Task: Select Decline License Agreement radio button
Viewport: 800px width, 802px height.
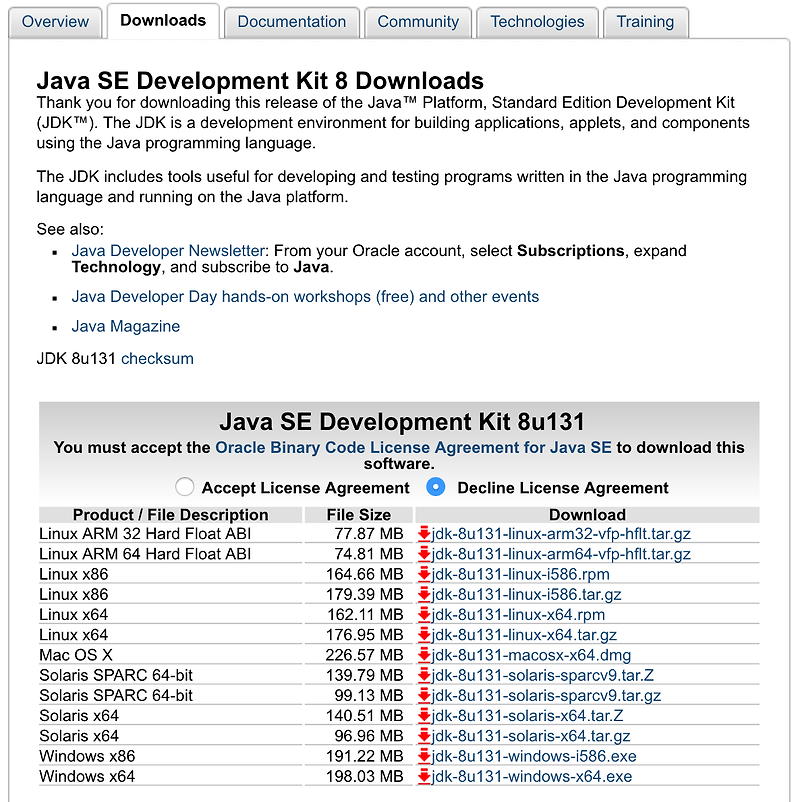Action: coord(436,487)
